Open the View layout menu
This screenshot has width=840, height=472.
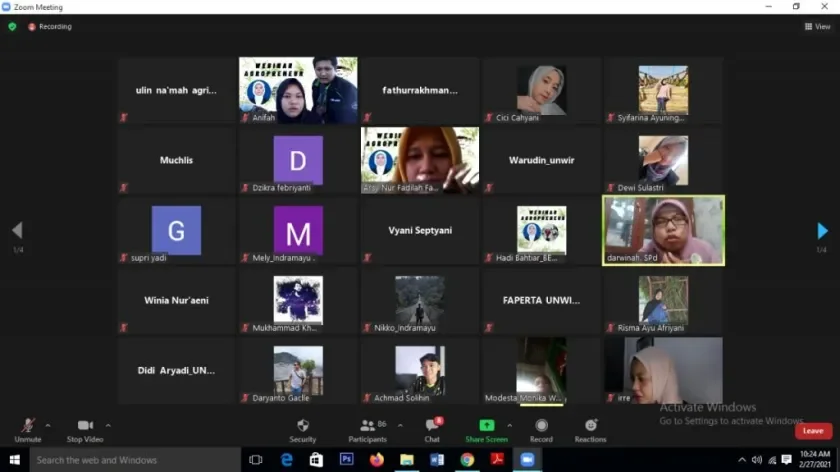817,27
